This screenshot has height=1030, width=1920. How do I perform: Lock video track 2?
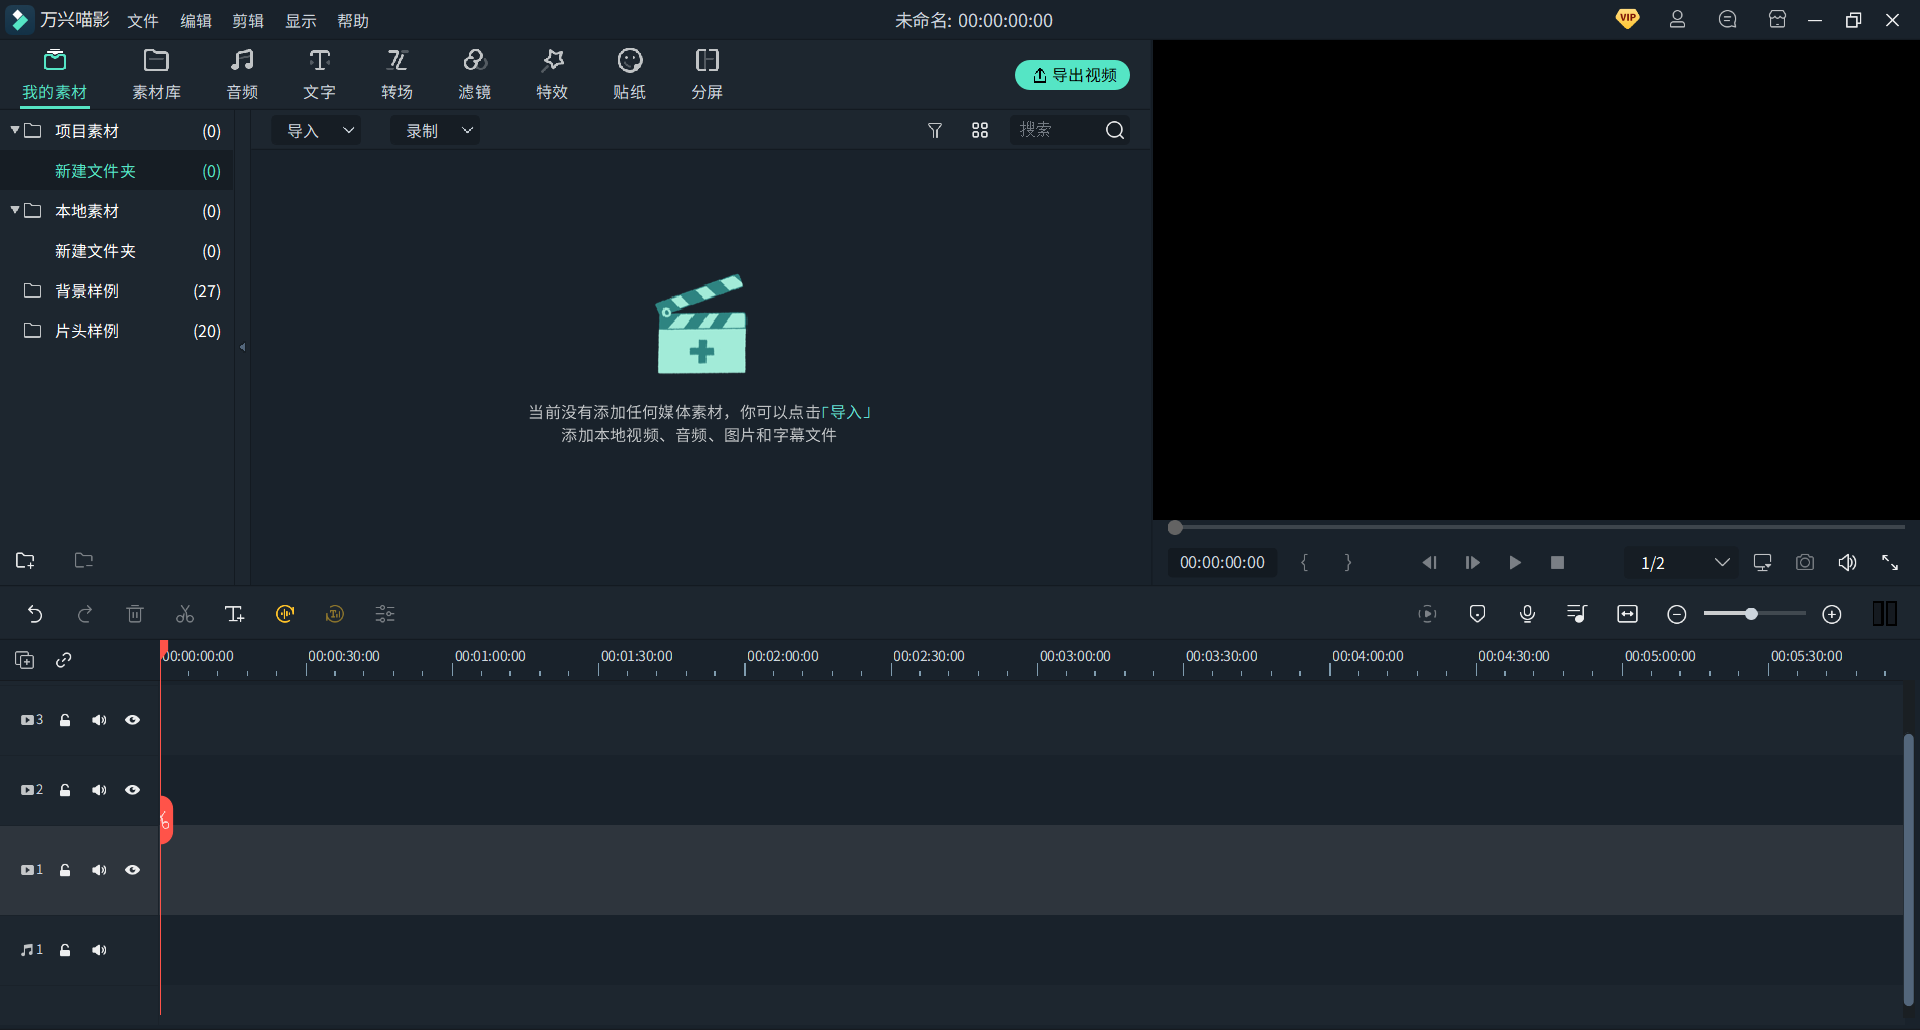(x=65, y=790)
